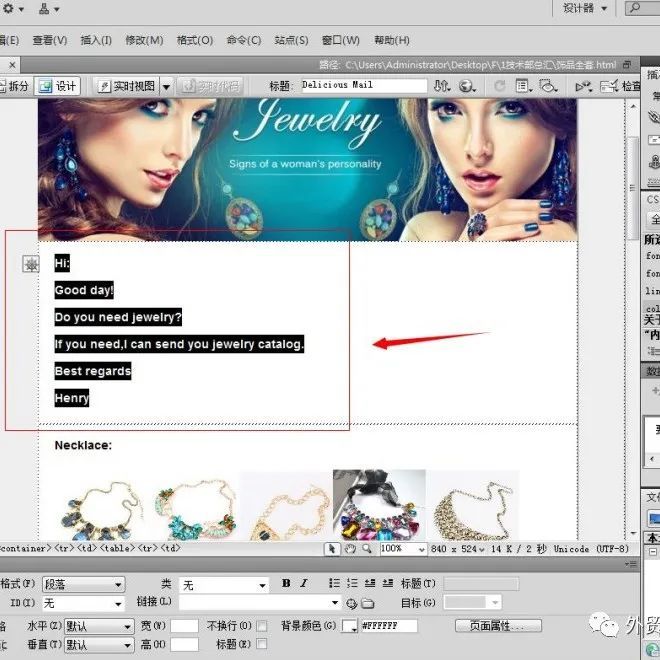The height and width of the screenshot is (660, 660).
Task: Select the <table> tag in tag selector
Action: point(115,548)
